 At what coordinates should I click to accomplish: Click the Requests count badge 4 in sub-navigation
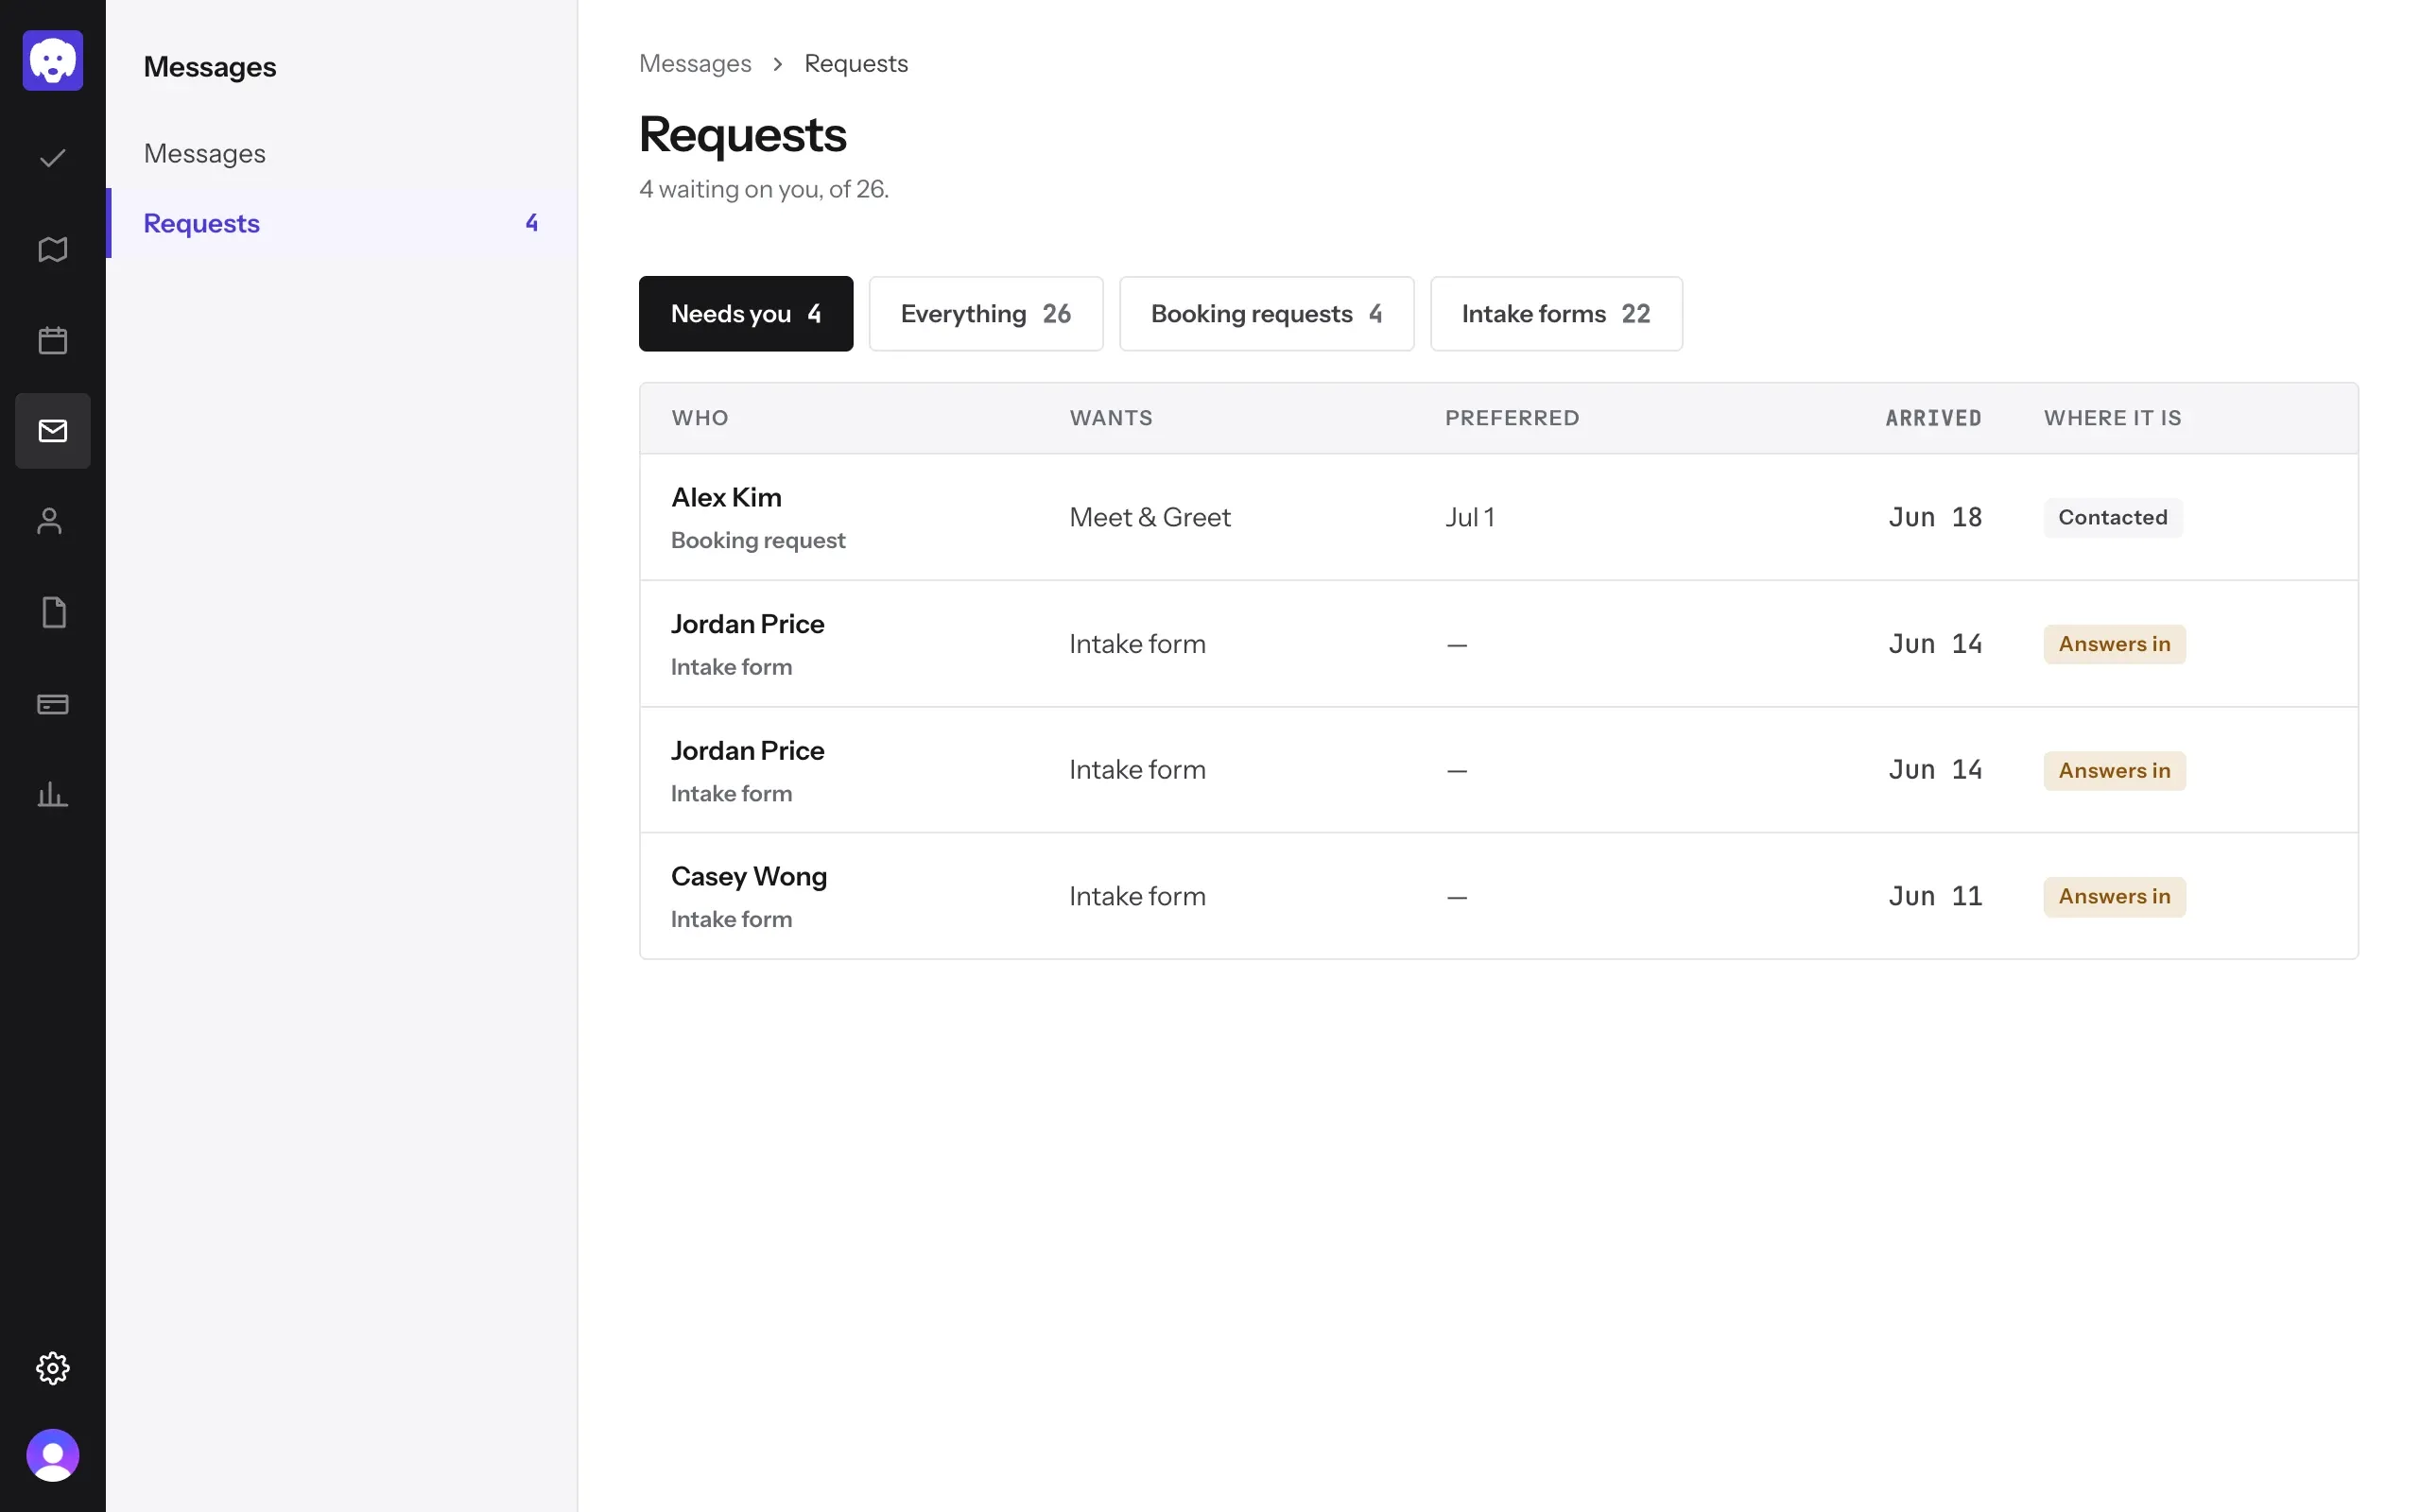[x=532, y=223]
